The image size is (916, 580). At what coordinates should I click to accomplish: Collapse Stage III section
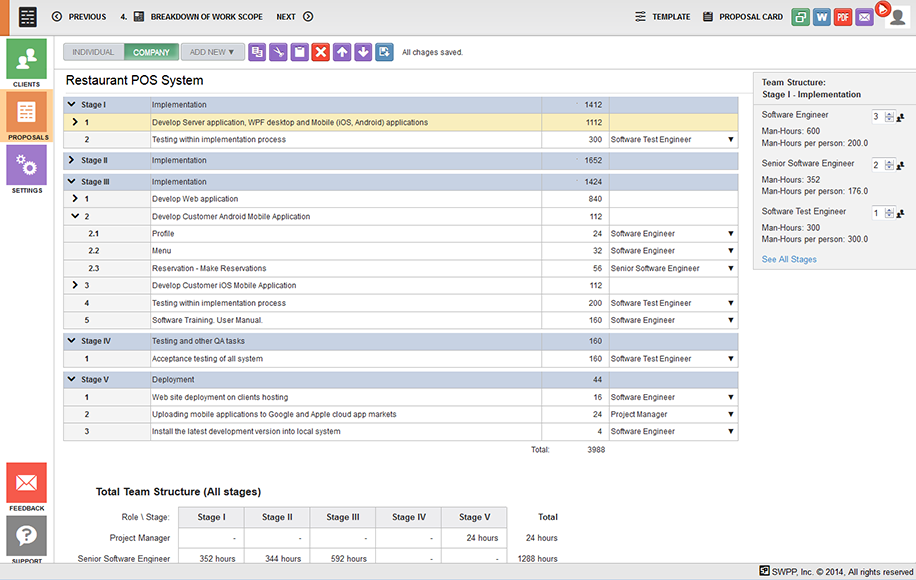[x=71, y=182]
